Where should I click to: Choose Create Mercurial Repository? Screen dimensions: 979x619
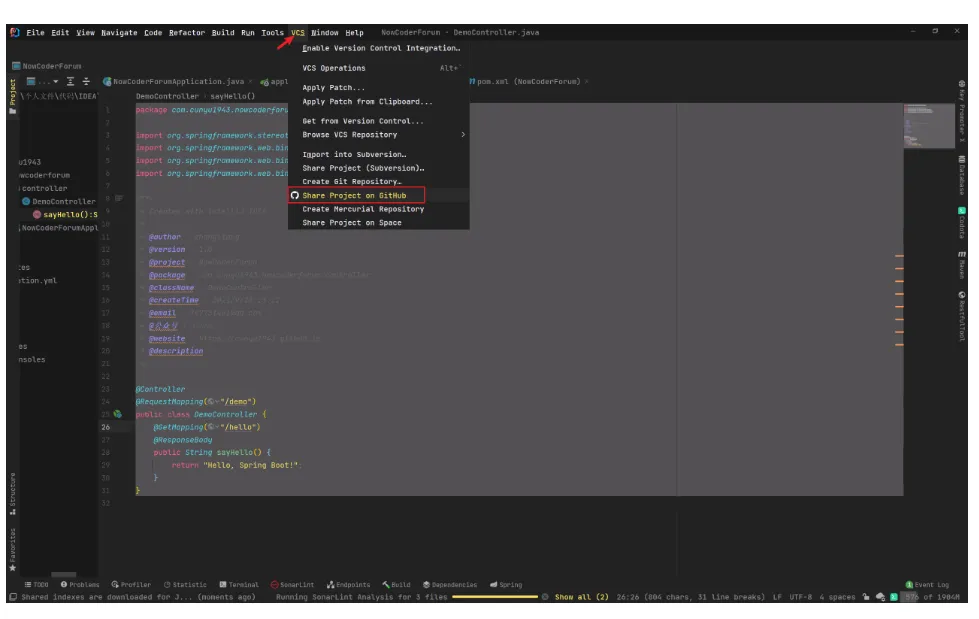pyautogui.click(x=378, y=209)
